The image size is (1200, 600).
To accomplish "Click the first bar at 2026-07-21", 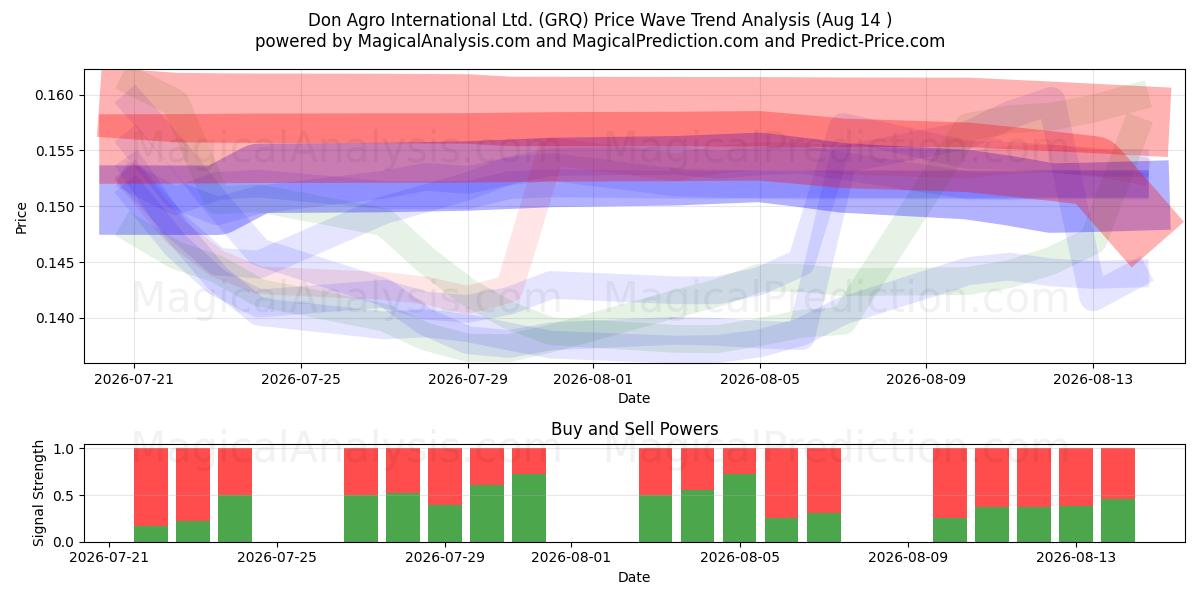I will click(151, 495).
